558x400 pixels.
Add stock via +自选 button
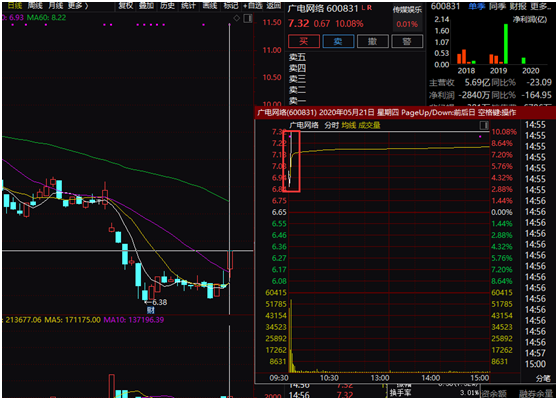pos(253,6)
